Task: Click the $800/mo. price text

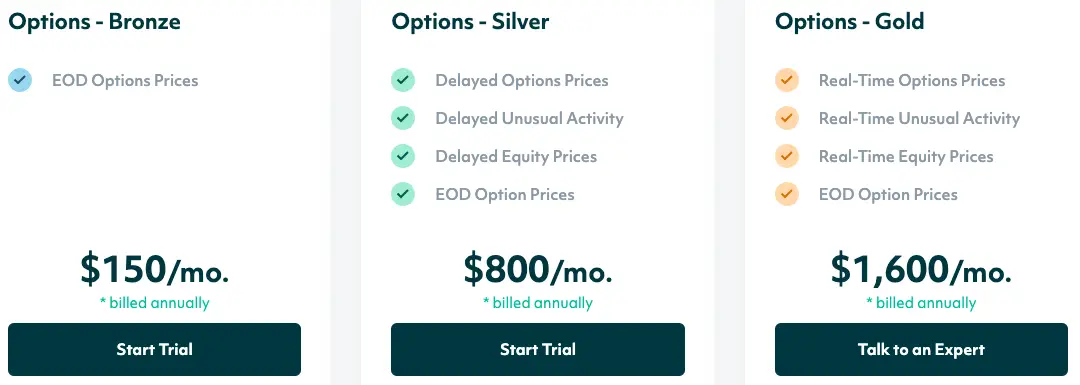Action: [x=538, y=269]
